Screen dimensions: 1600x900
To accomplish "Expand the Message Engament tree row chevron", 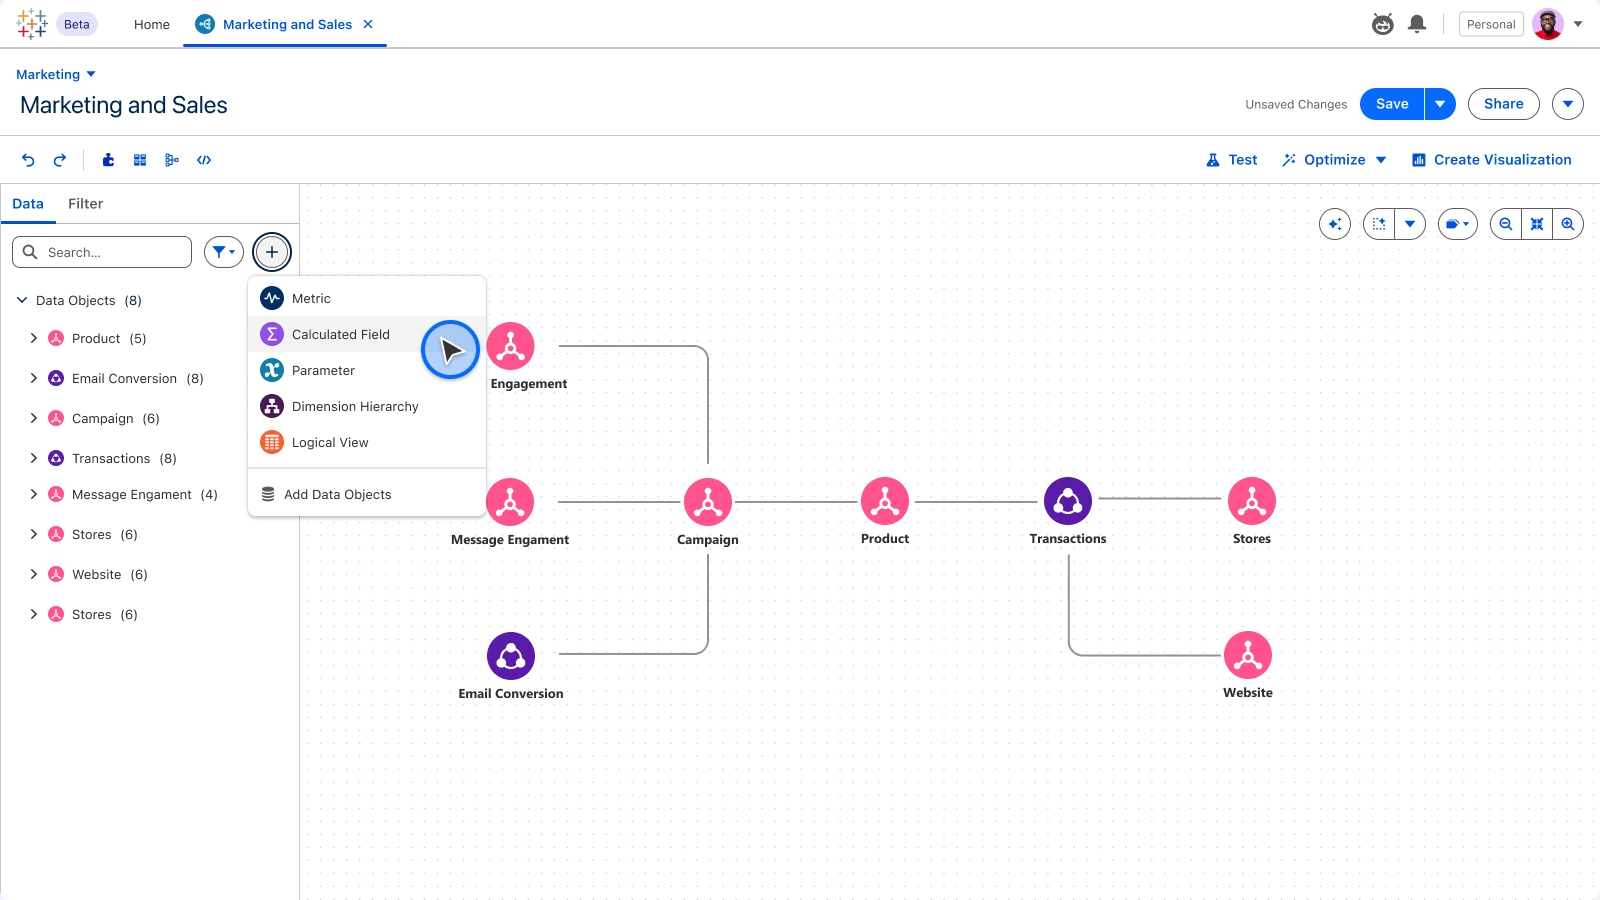I will 34,494.
